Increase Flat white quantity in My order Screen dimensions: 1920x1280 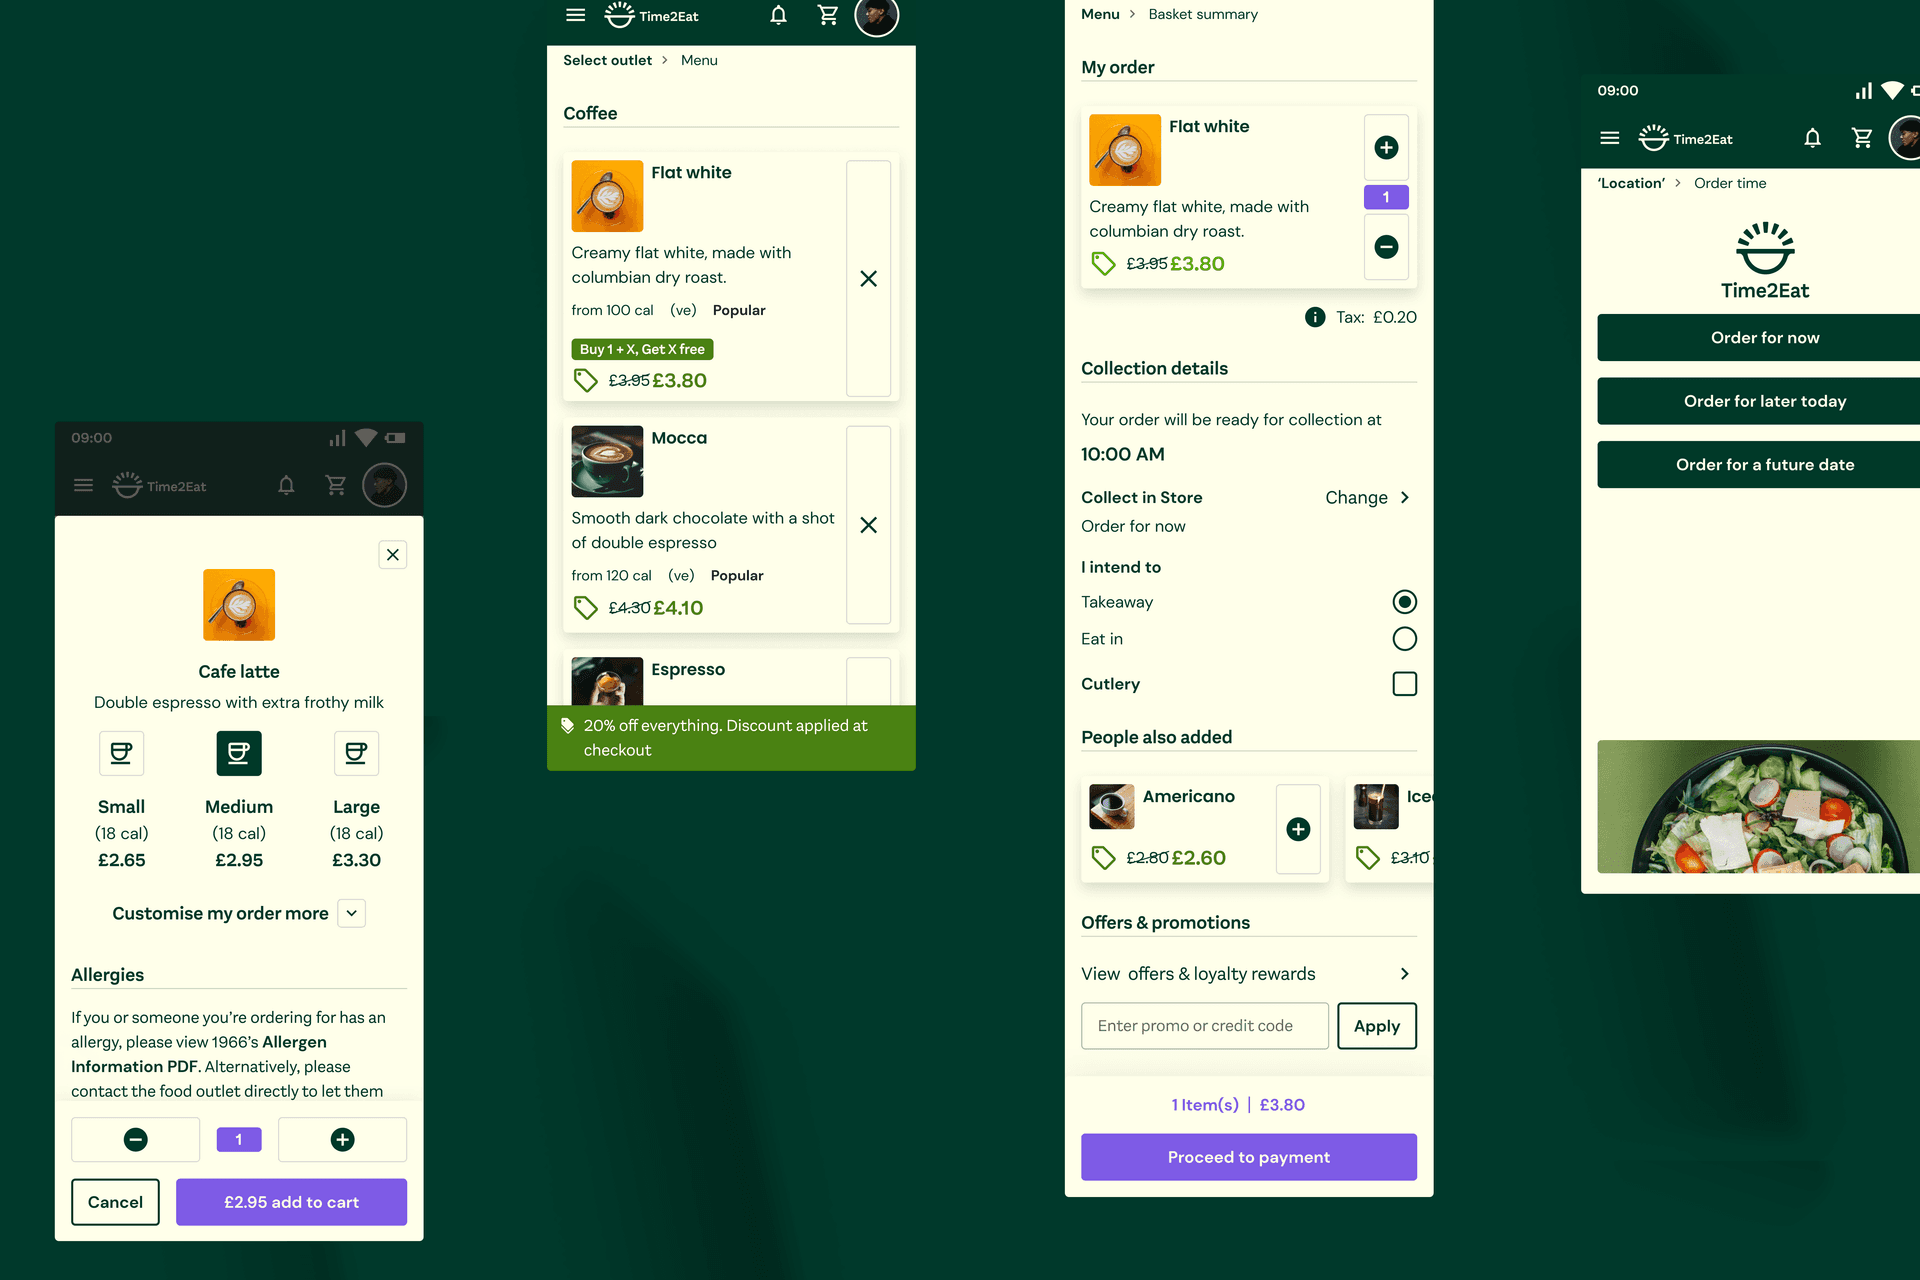[x=1386, y=148]
